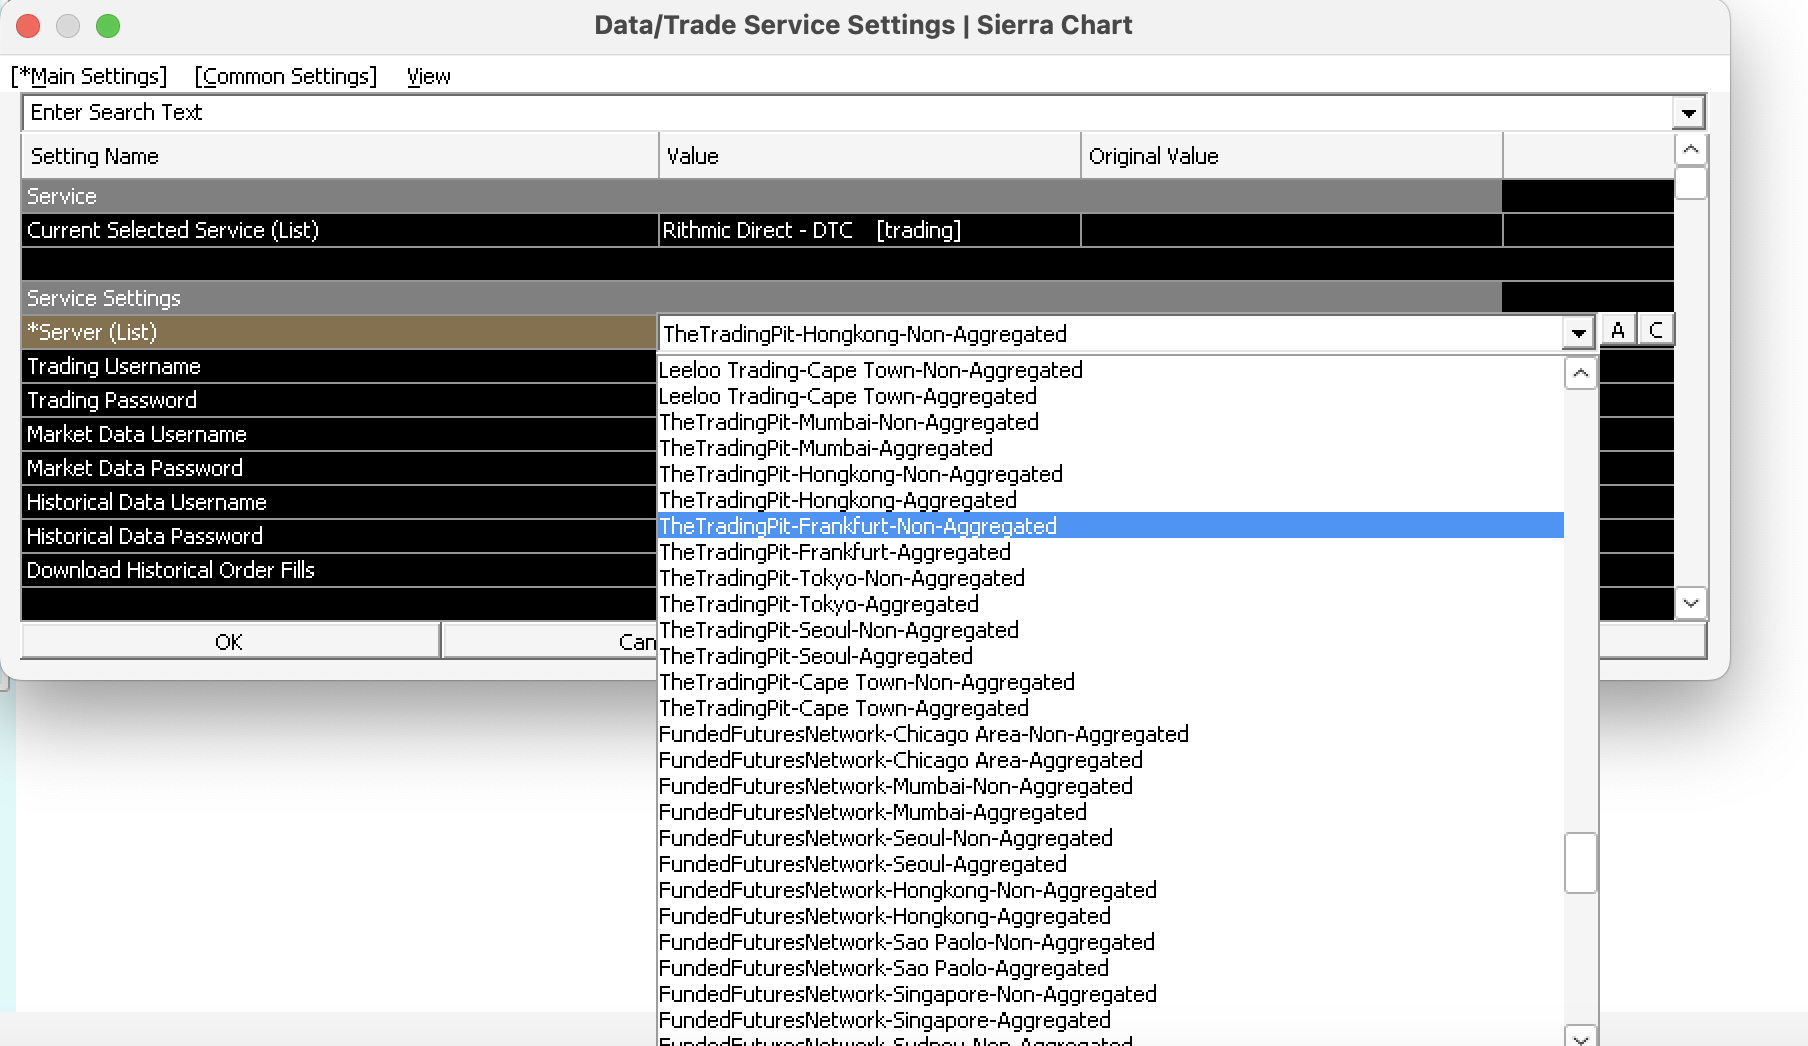Choose FundedFuturesNetwork-Singapore-Non-Aggregated server
Image resolution: width=1808 pixels, height=1046 pixels.
[x=1110, y=994]
